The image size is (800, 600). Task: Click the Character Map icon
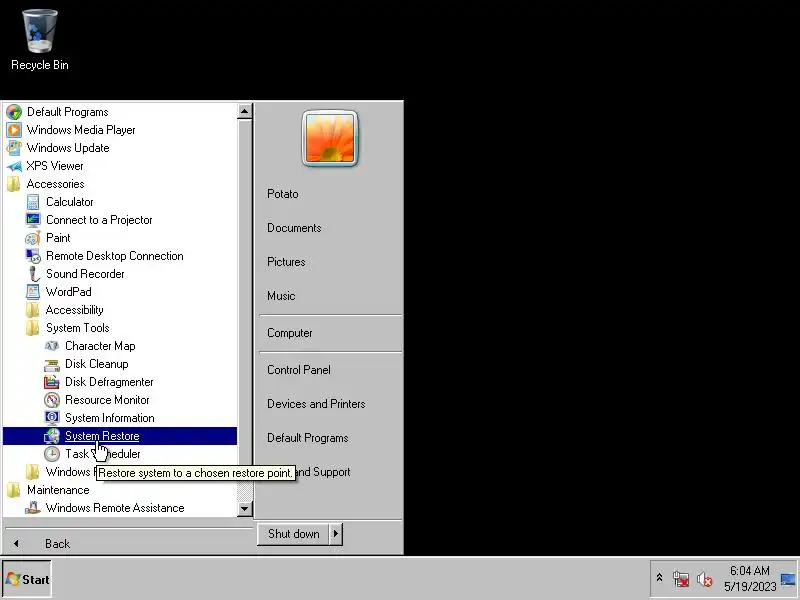[52, 346]
